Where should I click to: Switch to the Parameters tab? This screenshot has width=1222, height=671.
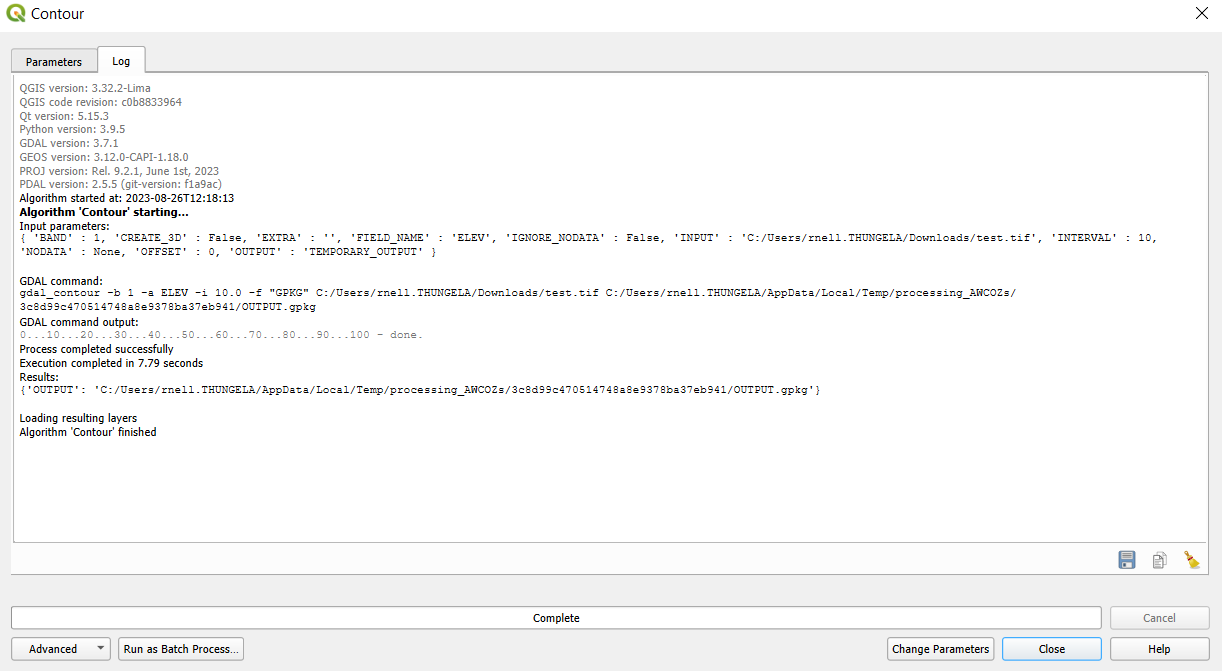pos(53,61)
